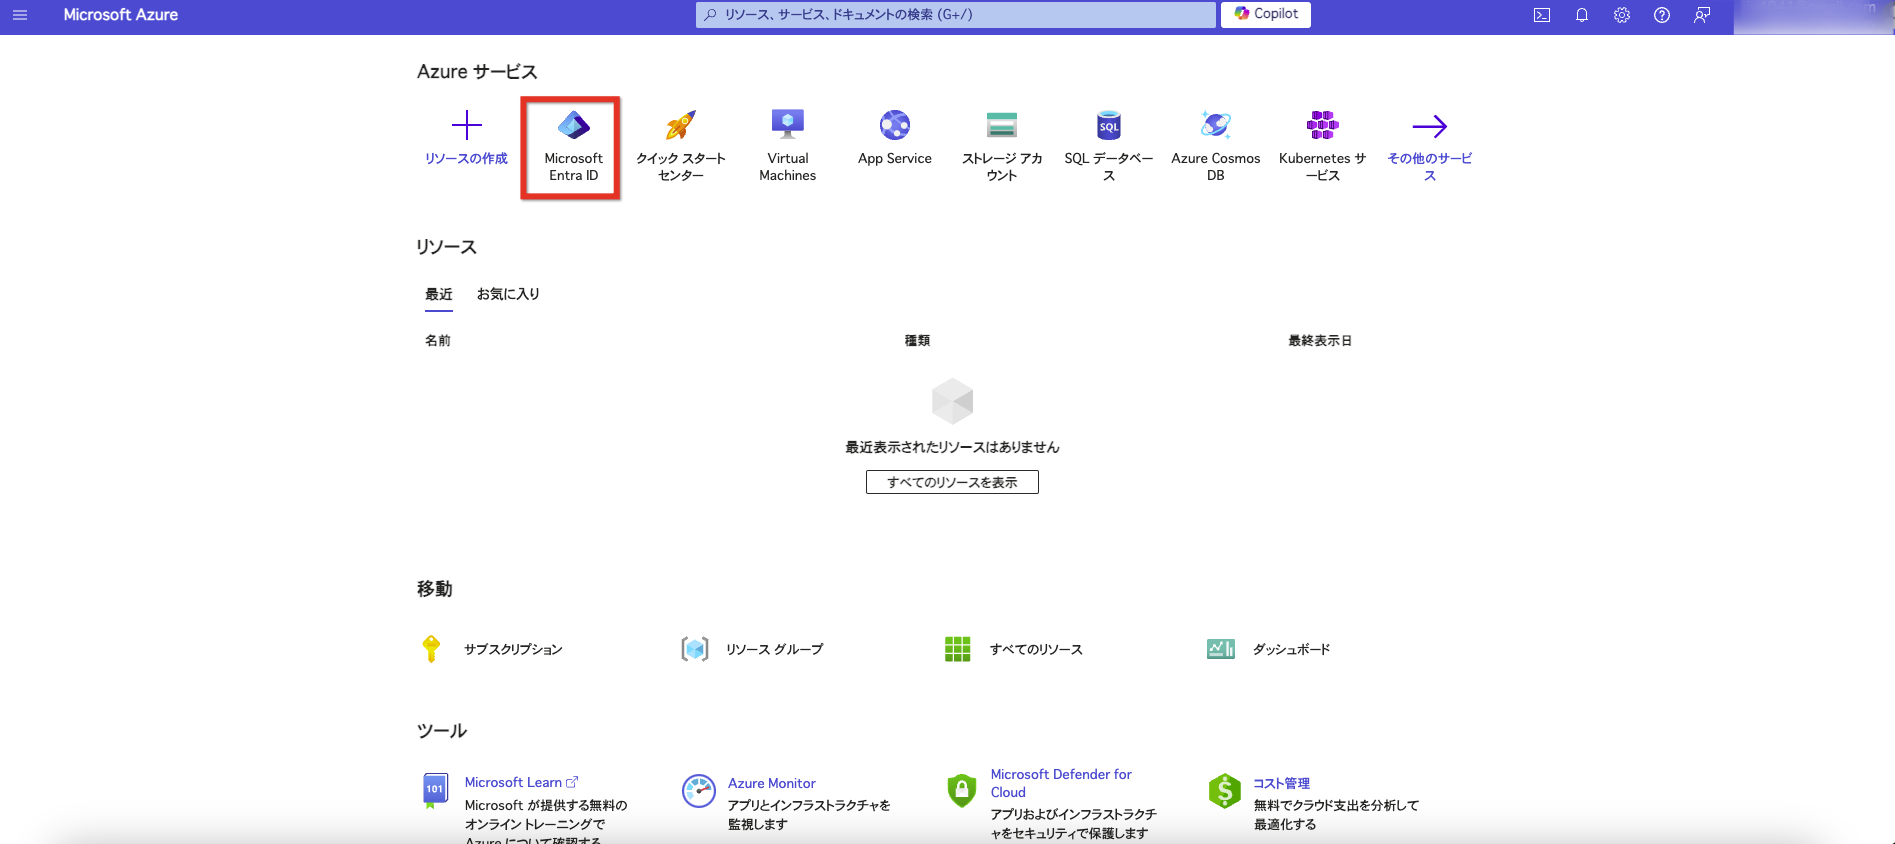Screen dimensions: 1895x844
Task: Open ストレージ アカウント service
Action: pos(1002,147)
